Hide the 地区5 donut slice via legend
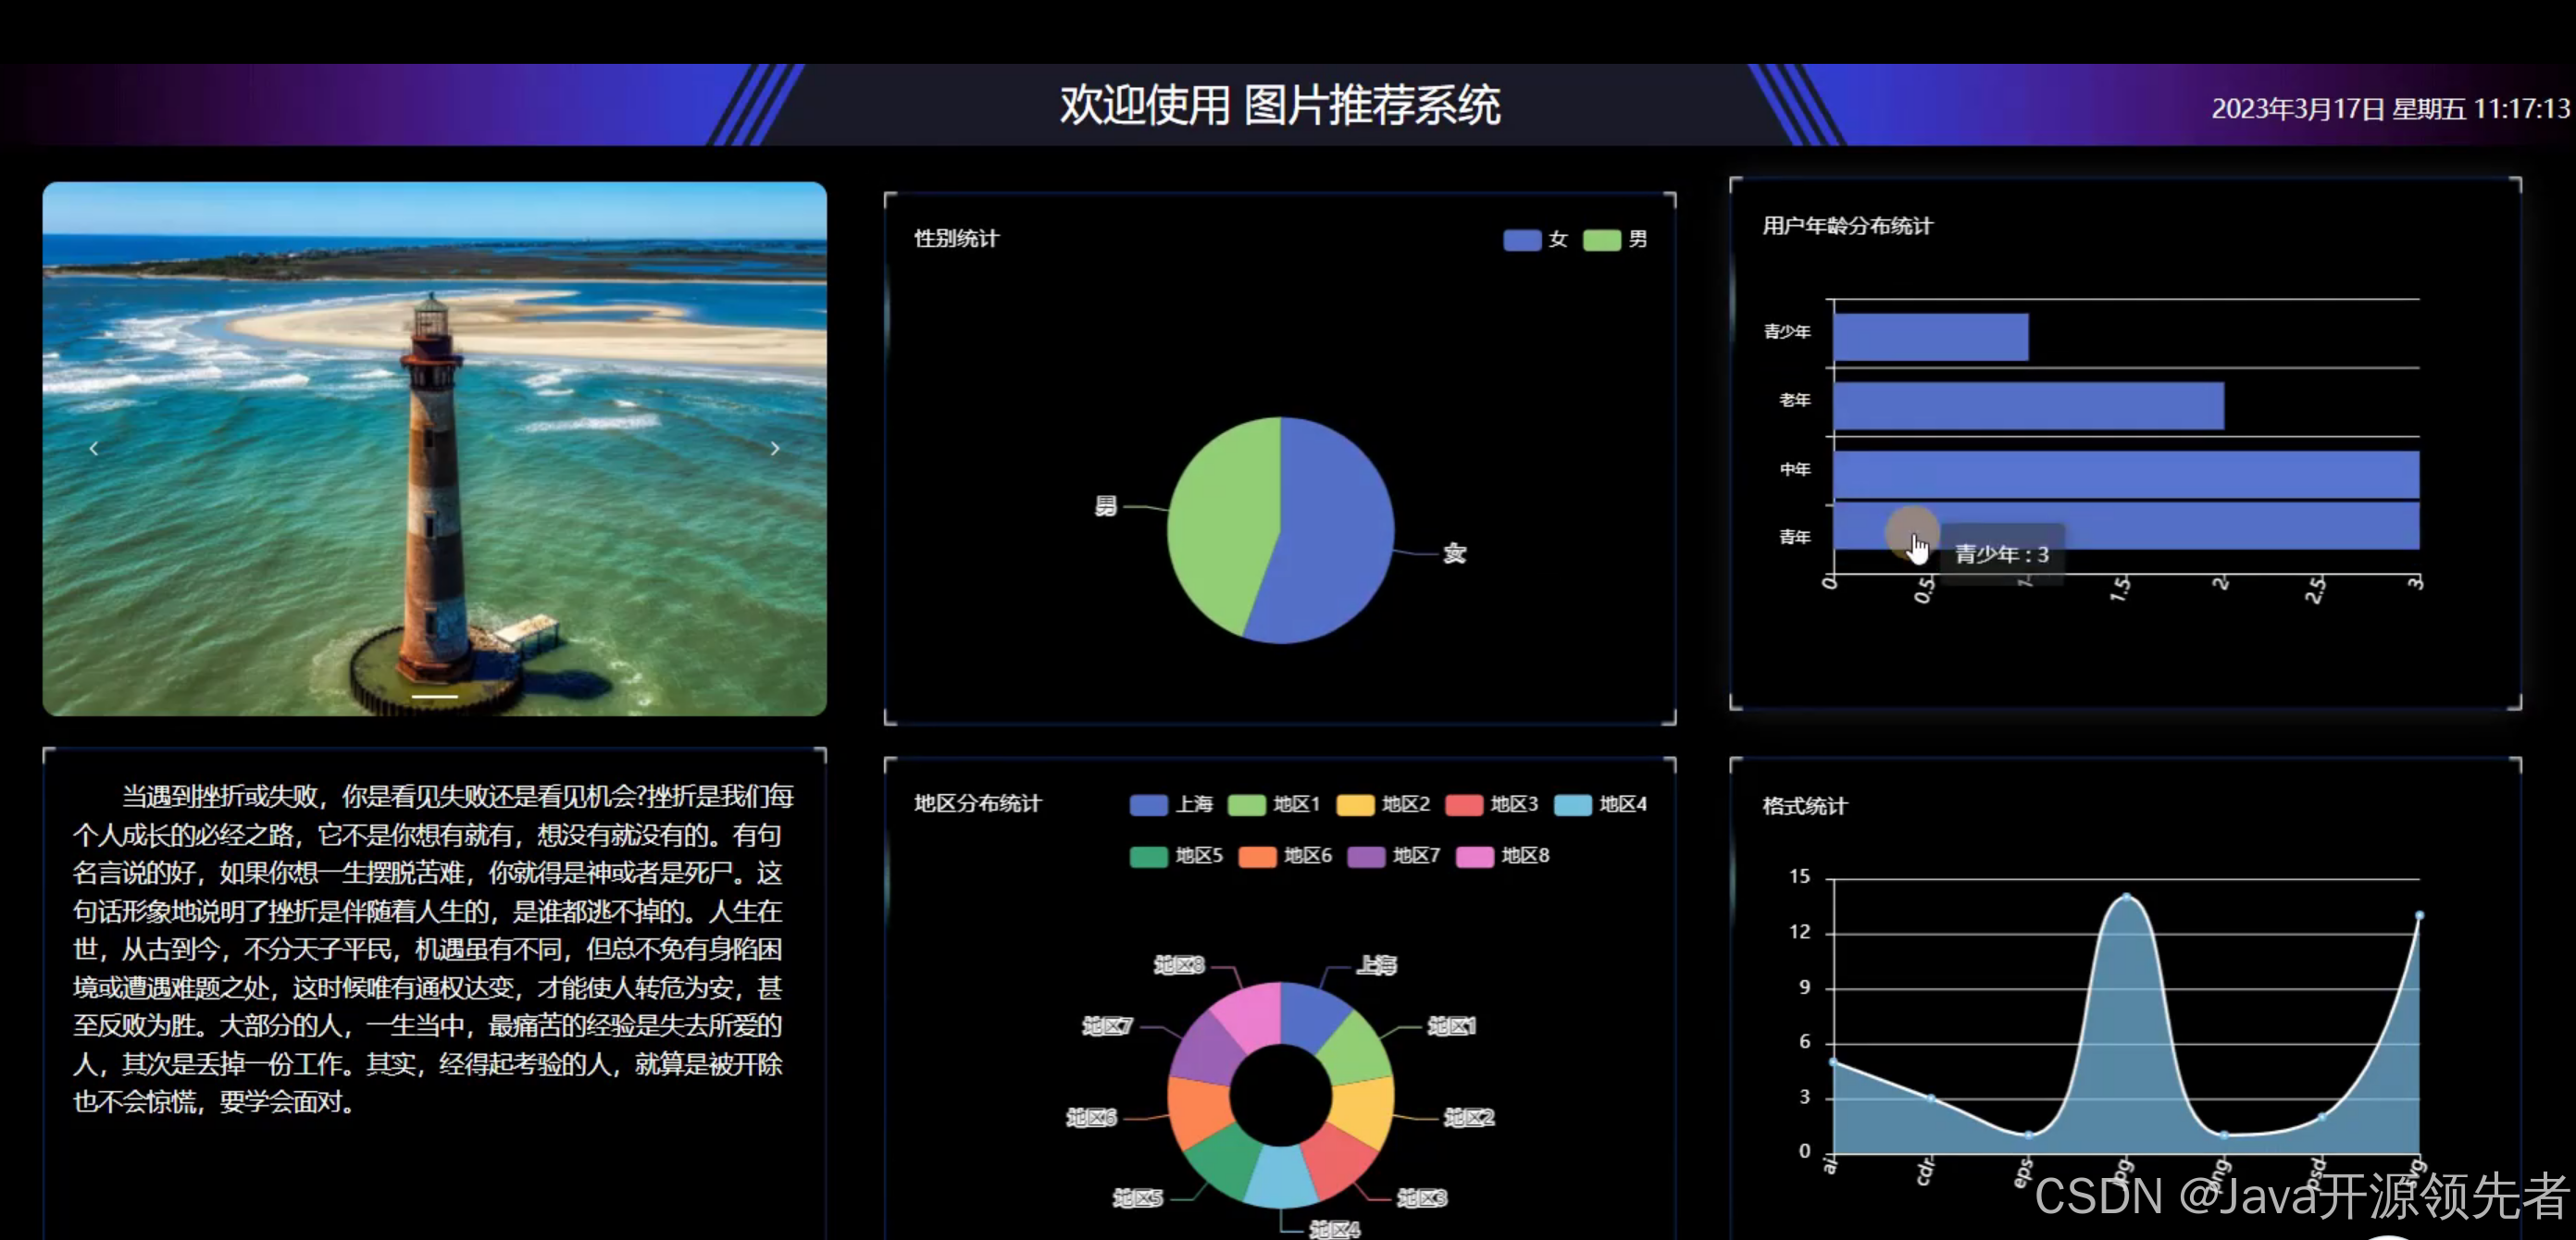Screen dimensions: 2576x1240 [1148, 856]
